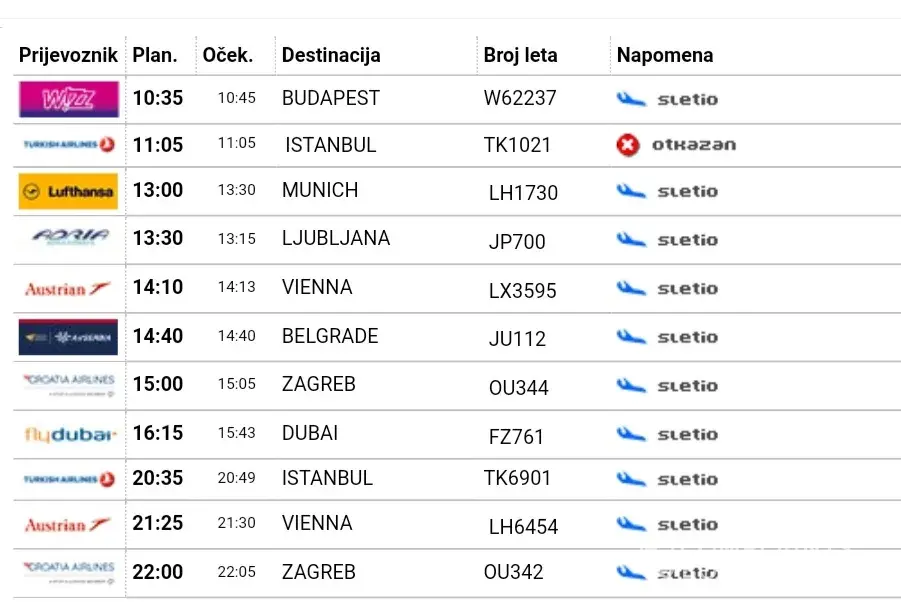
Task: Click Turkish Airlines logo on 11:05 flight
Action: click(x=68, y=145)
